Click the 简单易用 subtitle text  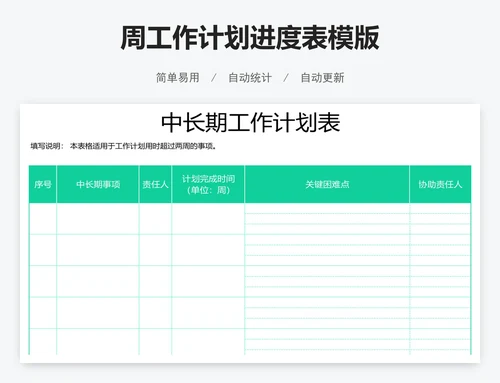click(178, 78)
